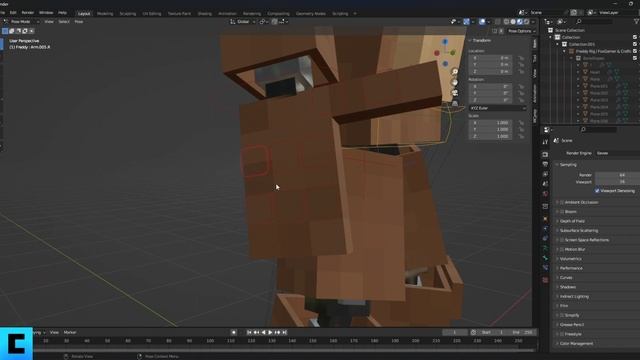
Task: Click the current frame number field
Action: click(455, 333)
